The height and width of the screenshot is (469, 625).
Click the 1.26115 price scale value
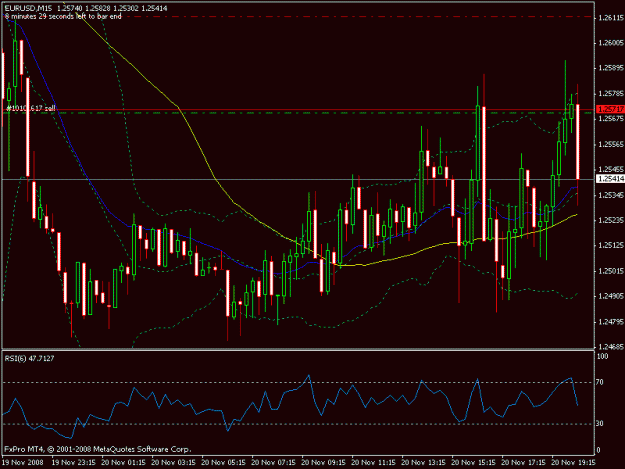[611, 18]
